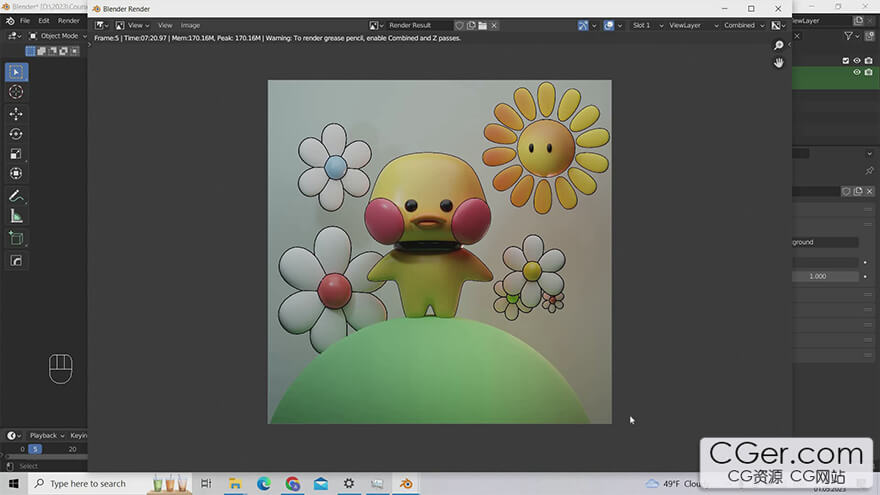Open Settings gear from the taskbar
This screenshot has height=495, width=880.
349,483
